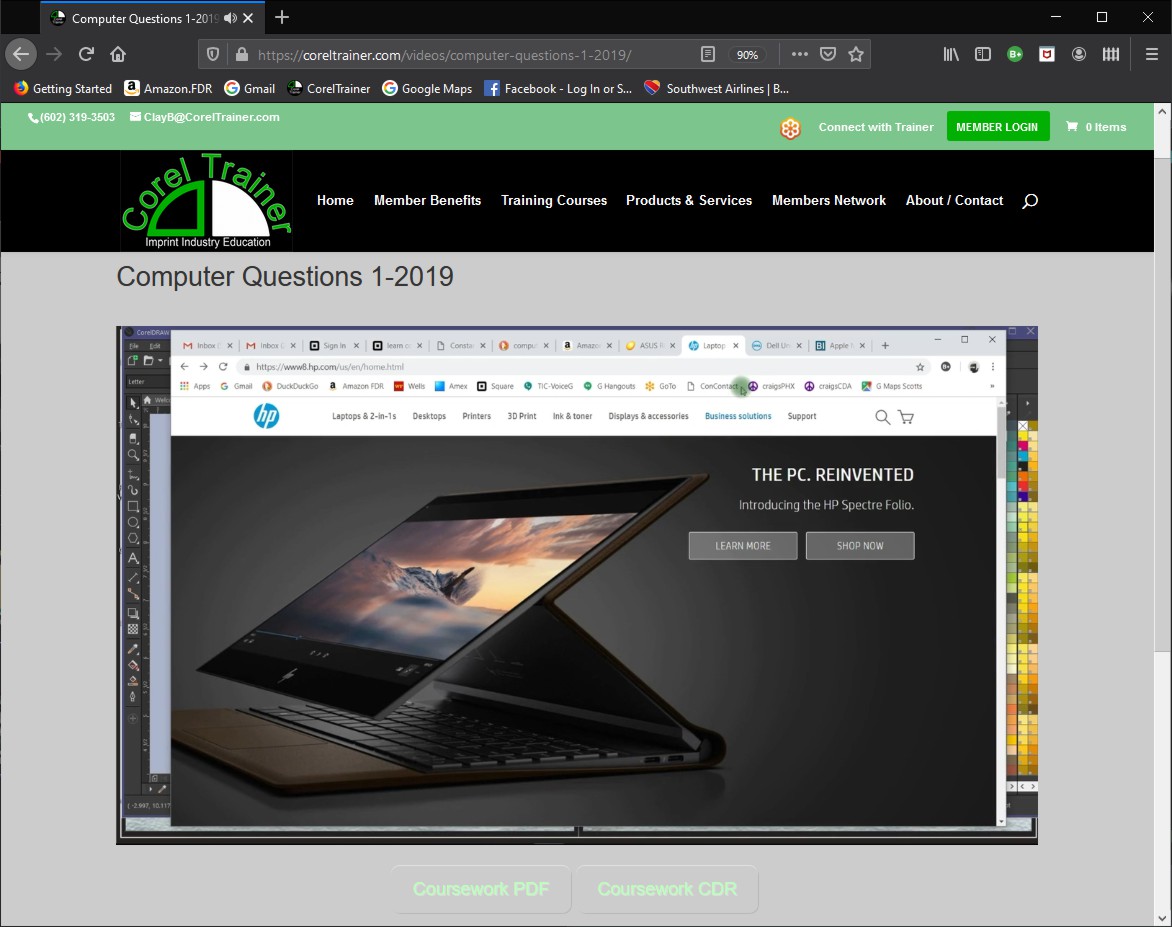Select the Computer Questions 1-2019 browser tab
Viewport: 1172px width, 927px height.
tap(151, 18)
